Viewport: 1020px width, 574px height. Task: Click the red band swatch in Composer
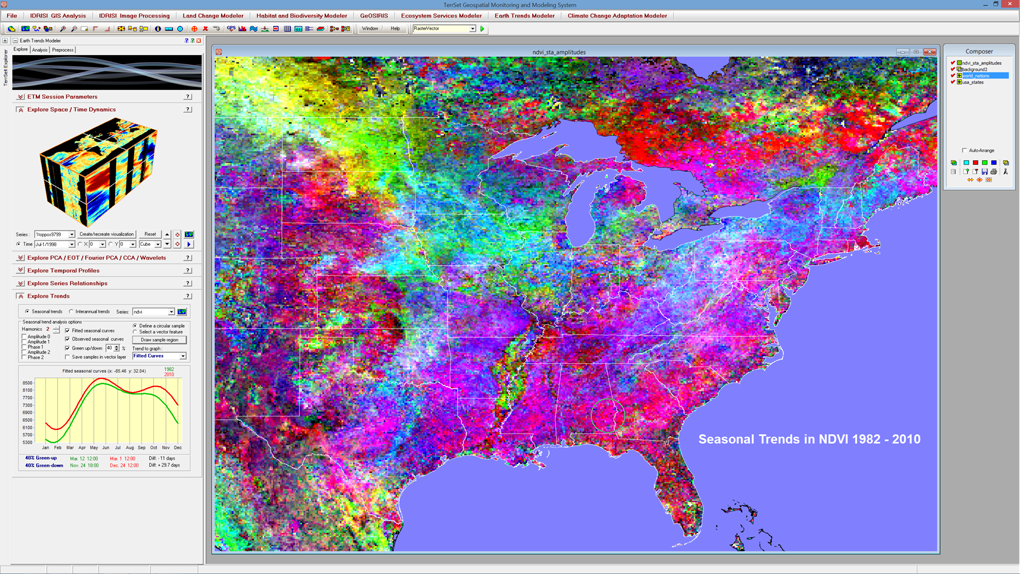(x=975, y=163)
